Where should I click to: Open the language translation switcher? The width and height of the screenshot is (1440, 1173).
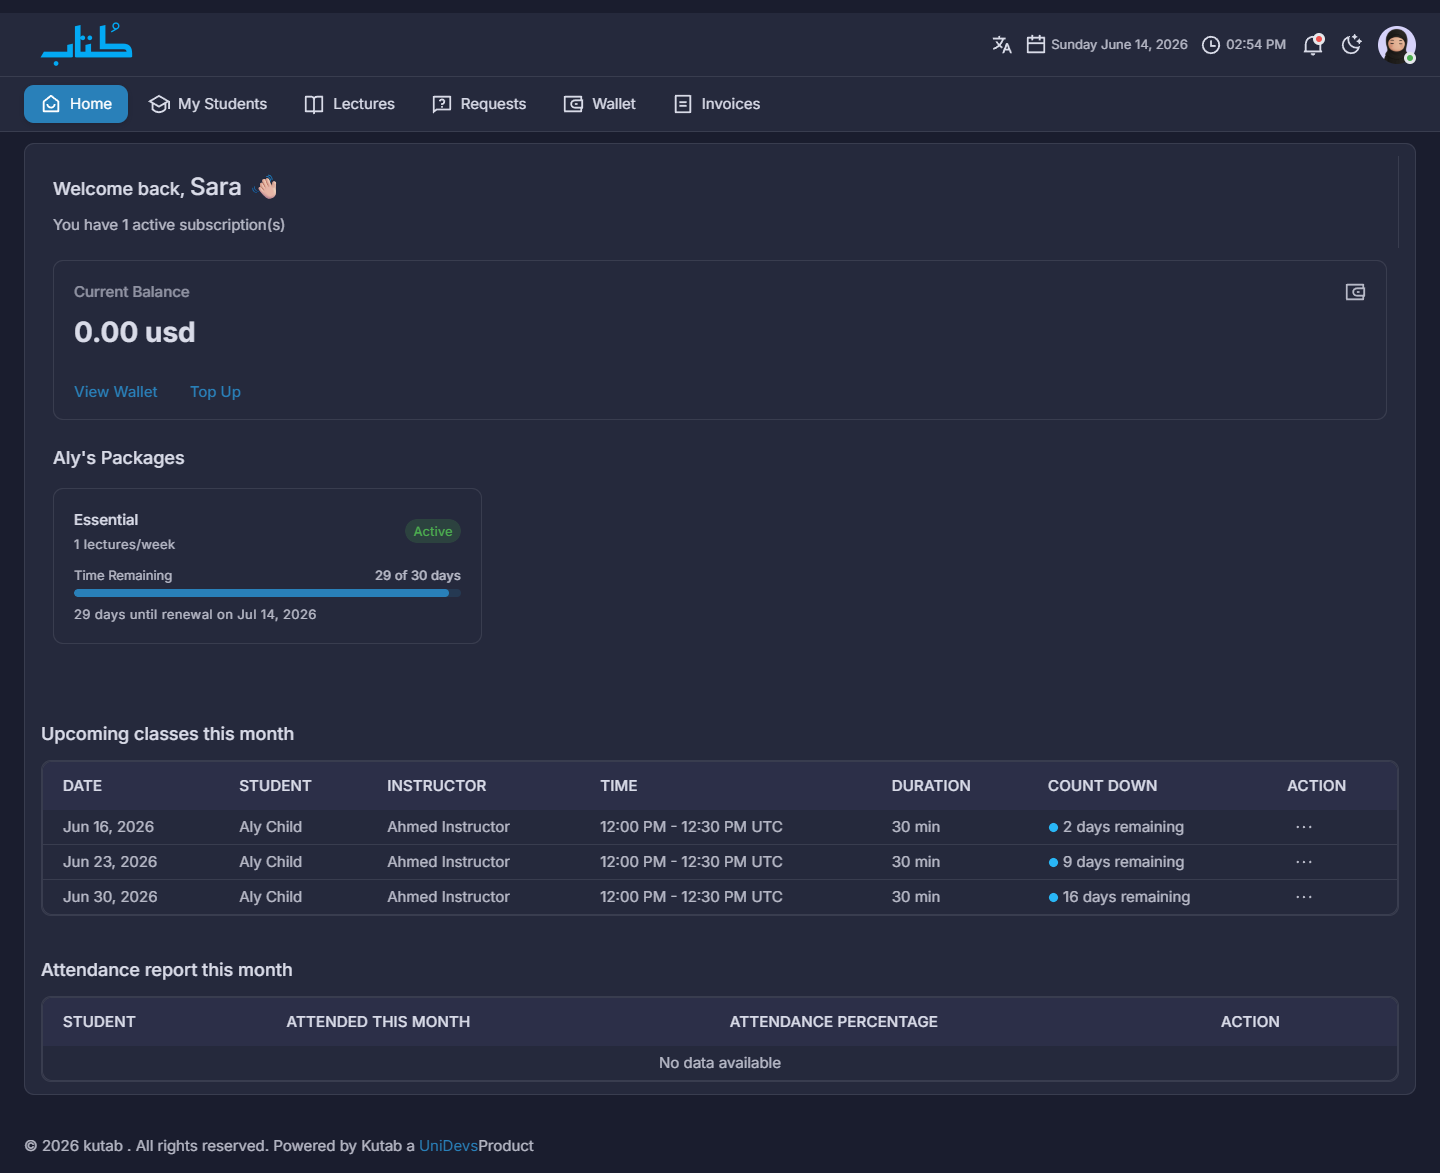click(1002, 44)
